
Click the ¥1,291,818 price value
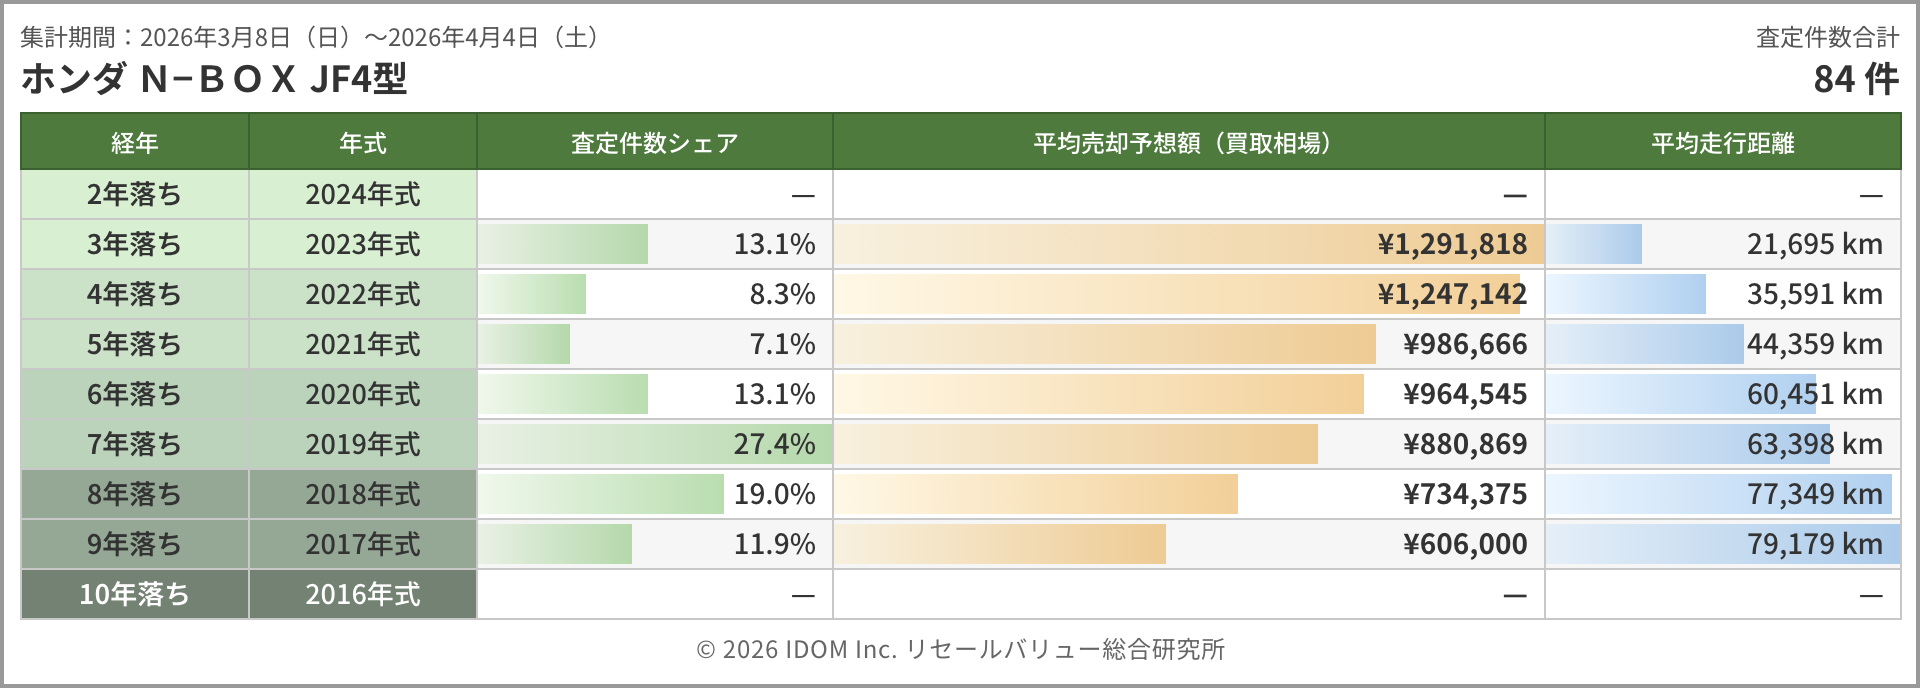(x=1452, y=244)
